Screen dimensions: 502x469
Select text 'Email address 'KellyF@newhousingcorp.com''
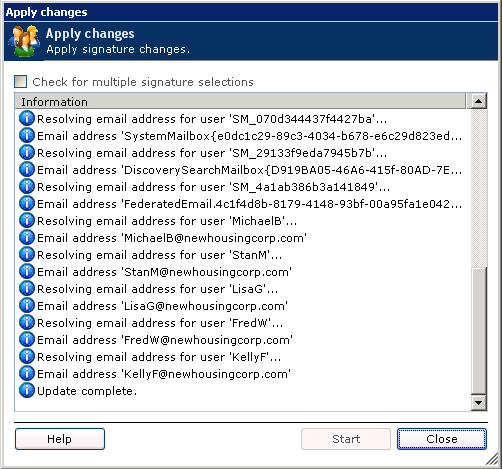click(x=164, y=374)
